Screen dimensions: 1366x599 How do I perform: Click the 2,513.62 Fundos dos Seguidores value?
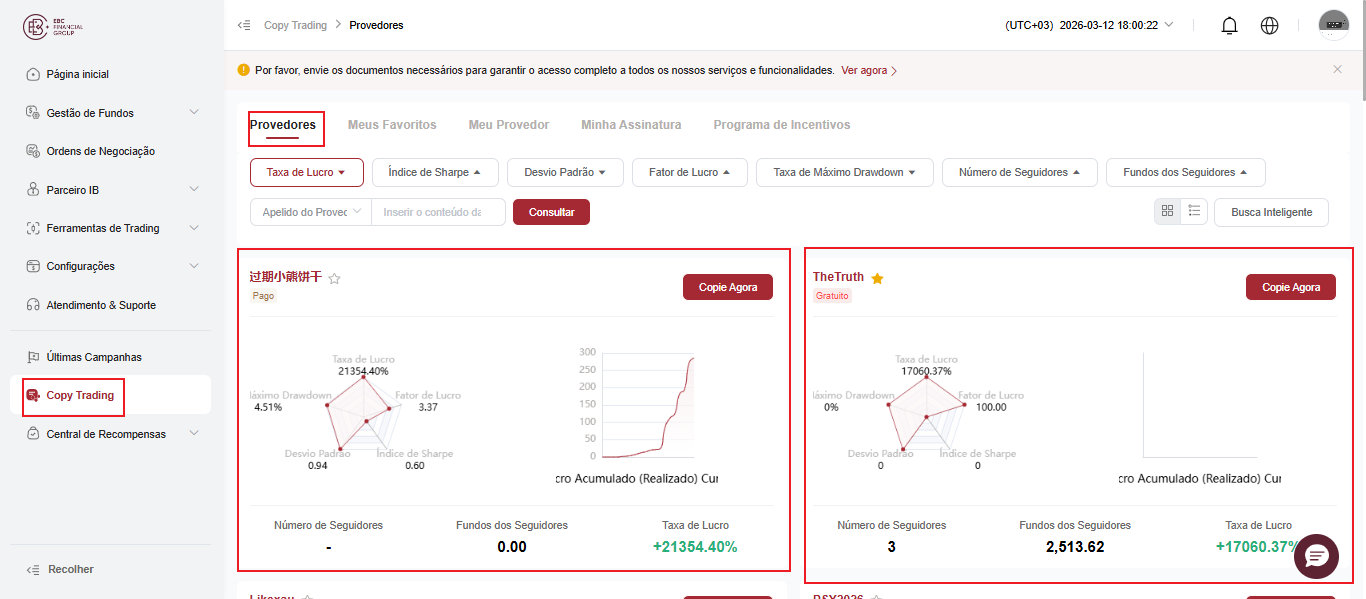point(1075,547)
